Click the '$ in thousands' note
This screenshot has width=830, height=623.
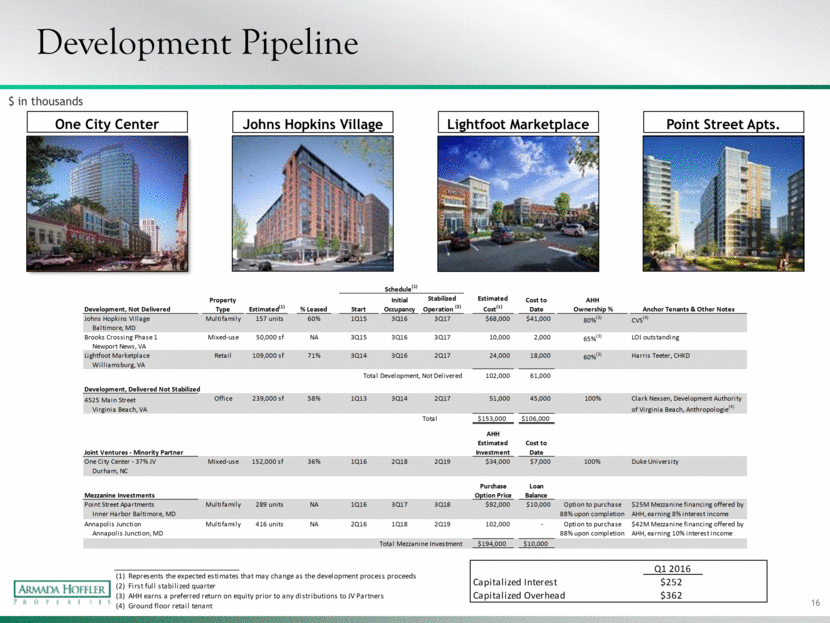tap(46, 101)
